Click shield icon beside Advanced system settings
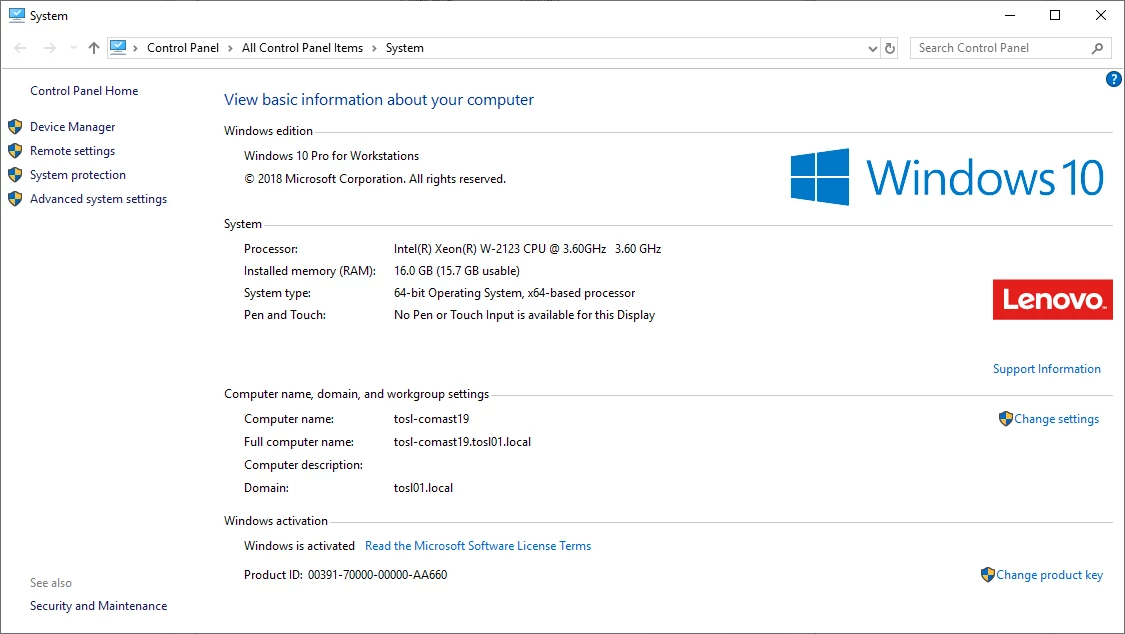Image resolution: width=1125 pixels, height=634 pixels. [15, 199]
